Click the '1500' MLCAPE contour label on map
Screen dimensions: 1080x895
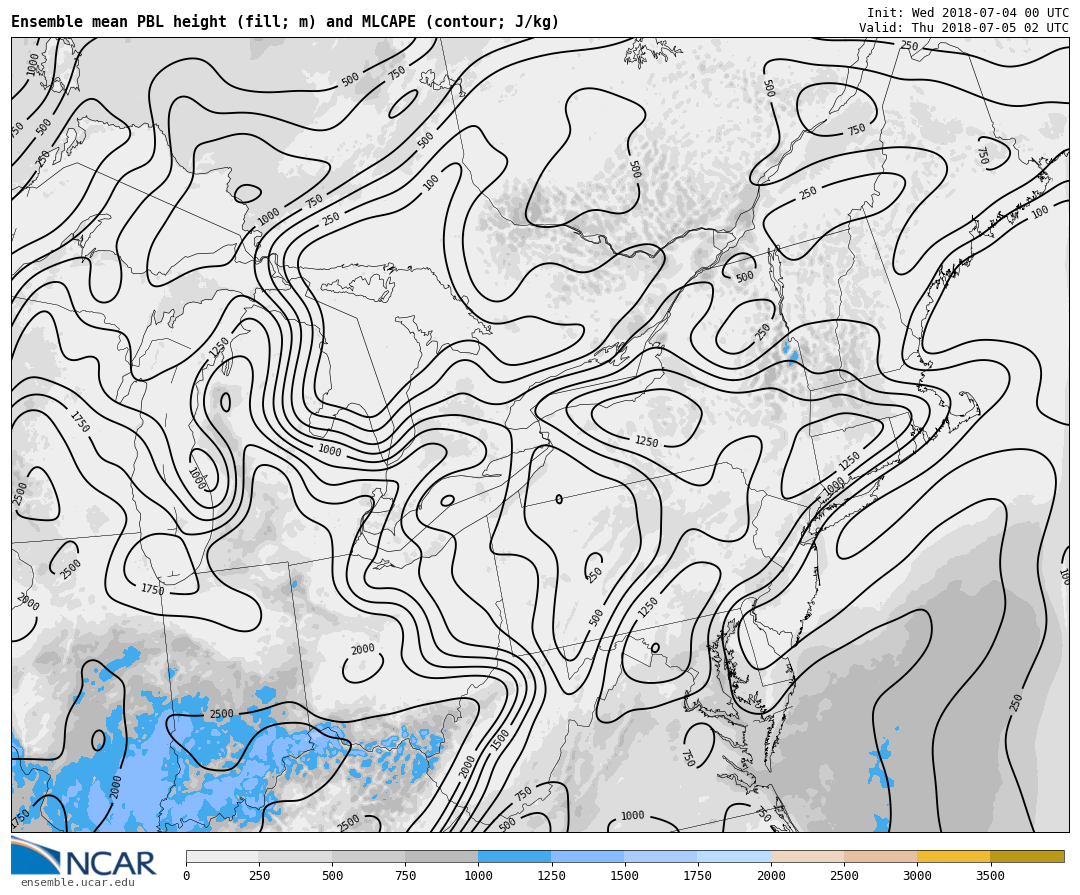(500, 740)
